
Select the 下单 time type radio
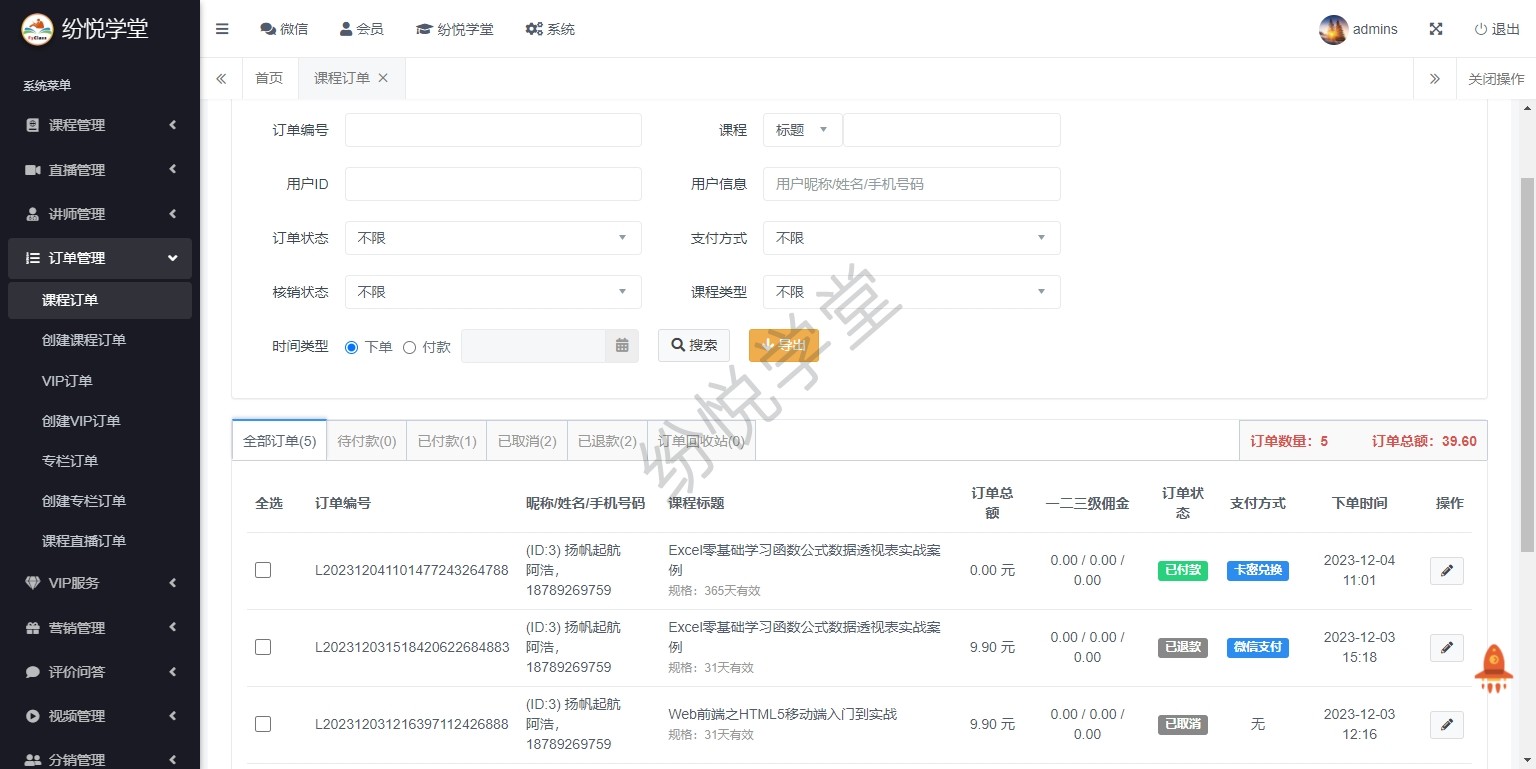click(x=351, y=347)
